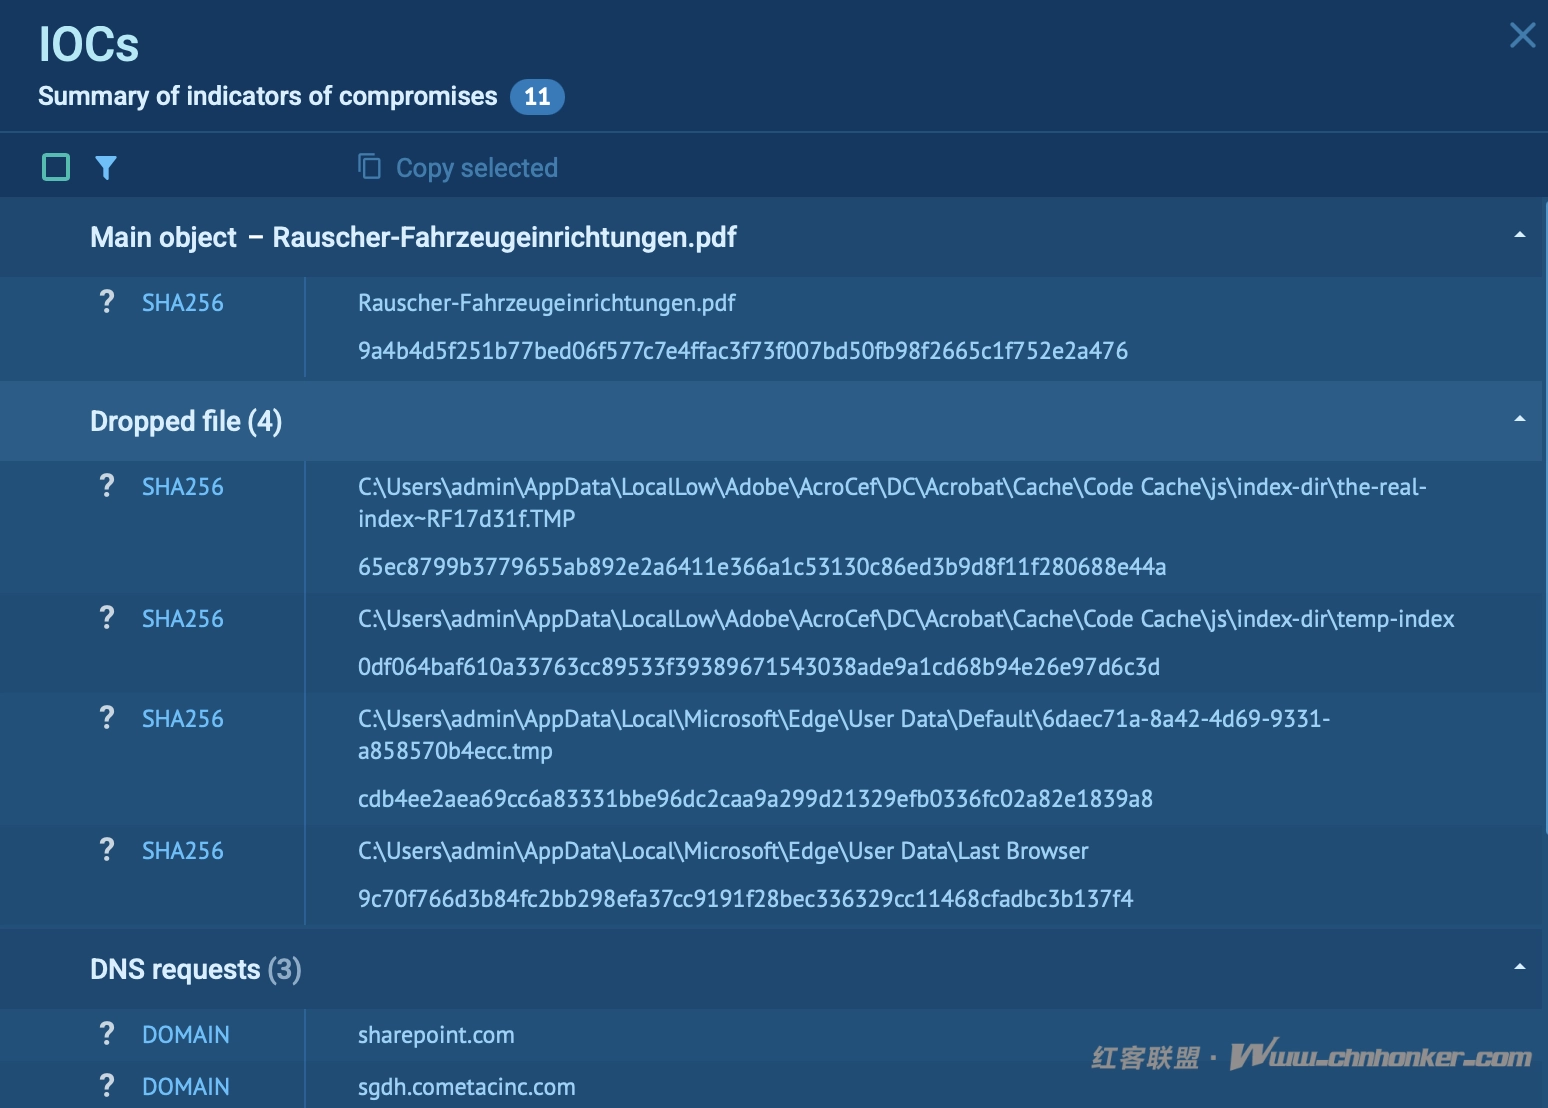Image resolution: width=1548 pixels, height=1108 pixels.
Task: Collapse the Main object section arrow
Action: 1519,236
